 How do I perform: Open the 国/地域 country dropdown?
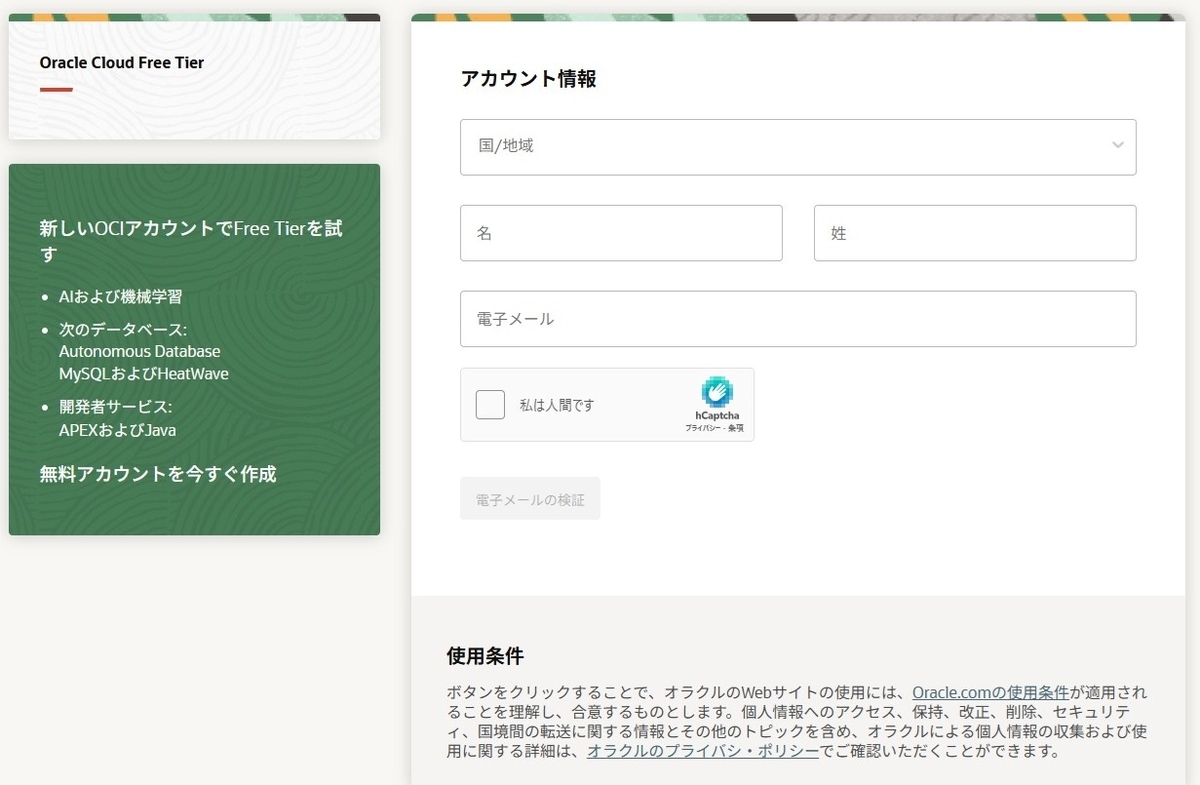click(x=798, y=147)
